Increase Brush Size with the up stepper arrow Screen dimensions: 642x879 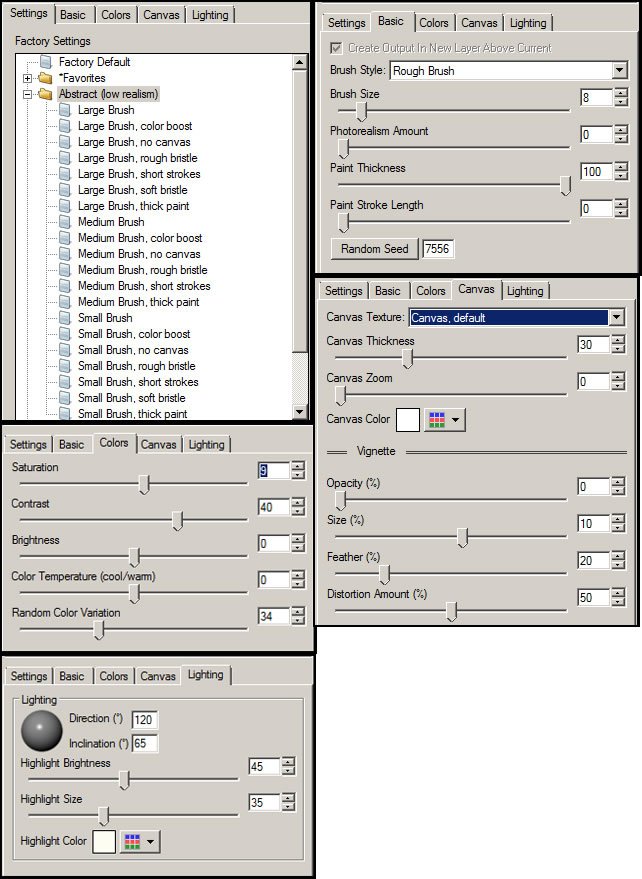click(621, 93)
